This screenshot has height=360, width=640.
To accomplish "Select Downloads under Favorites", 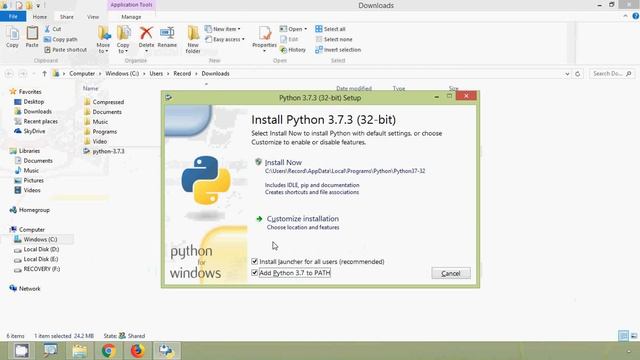I will point(37,111).
